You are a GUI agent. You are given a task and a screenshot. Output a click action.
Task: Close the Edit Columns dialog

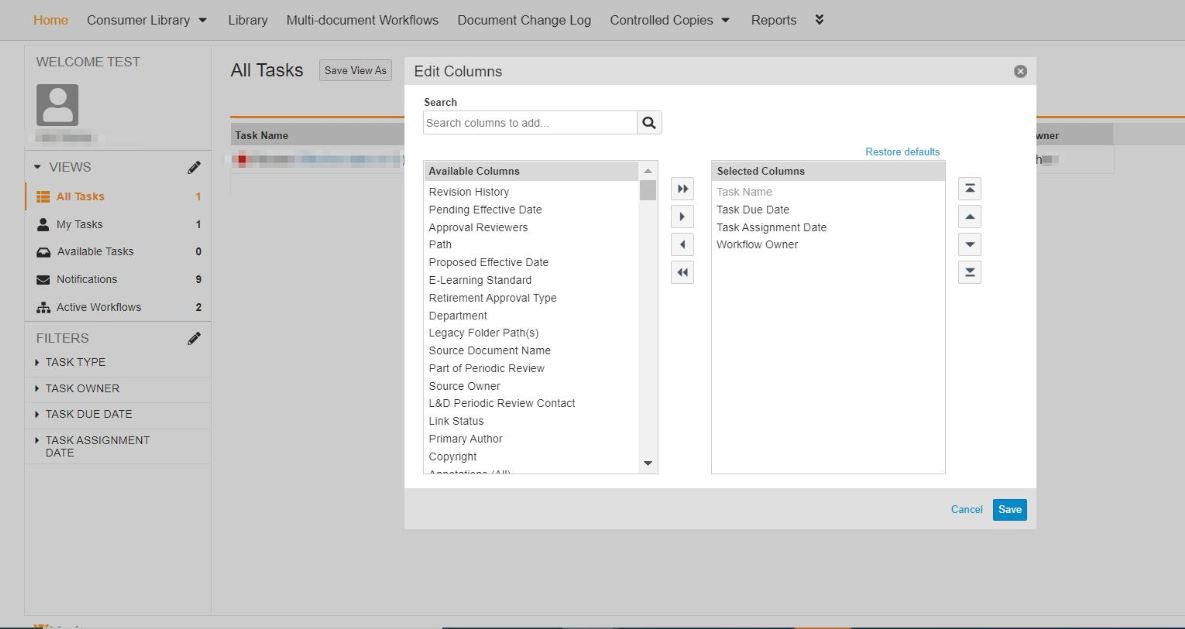(1020, 72)
